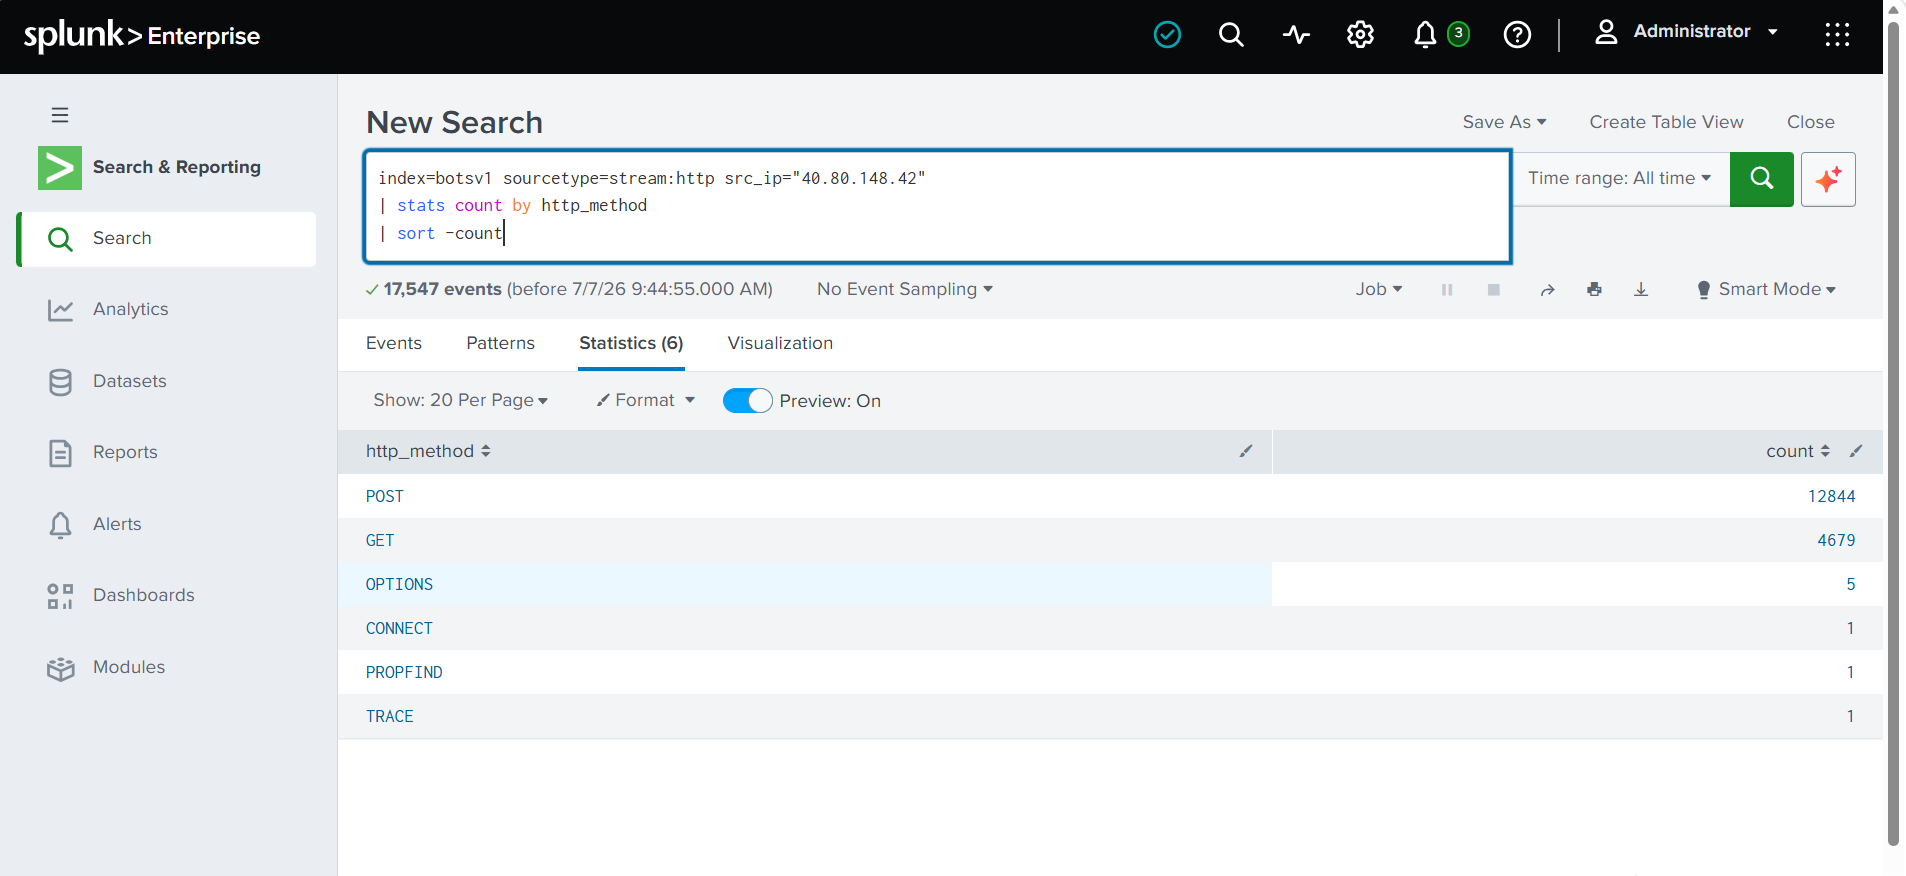Open the health status check icon

click(1167, 35)
